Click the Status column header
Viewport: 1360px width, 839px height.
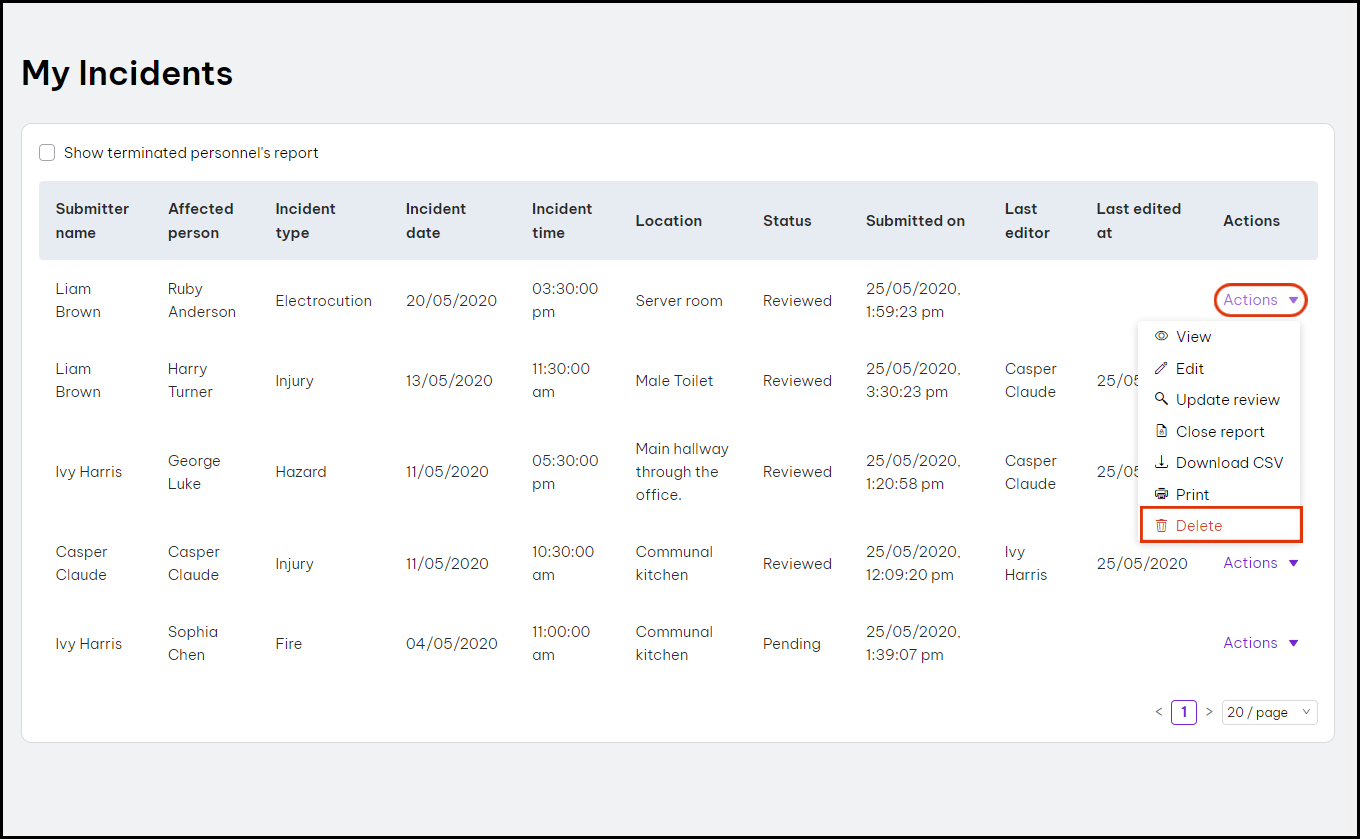click(787, 221)
